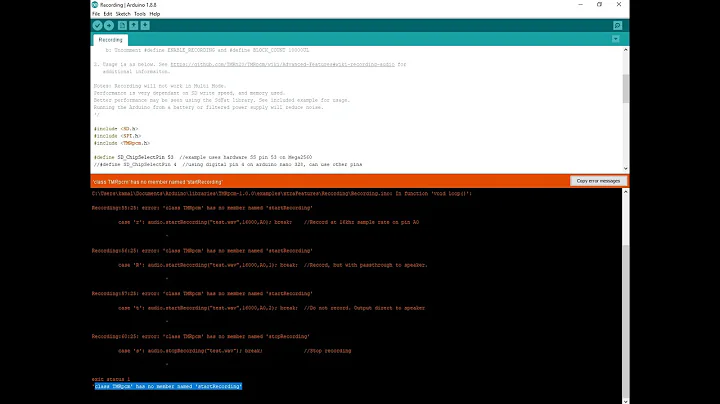Click the case 's' stopRecording console line

coord(235,351)
